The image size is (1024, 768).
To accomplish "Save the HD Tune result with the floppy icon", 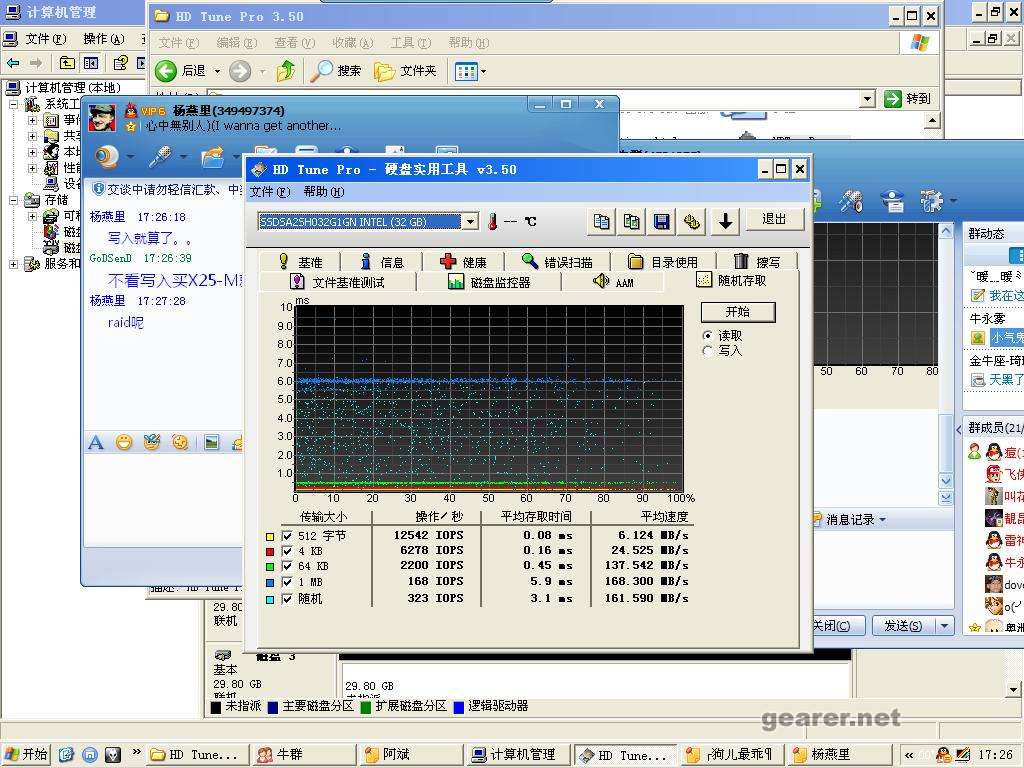I will [x=661, y=222].
